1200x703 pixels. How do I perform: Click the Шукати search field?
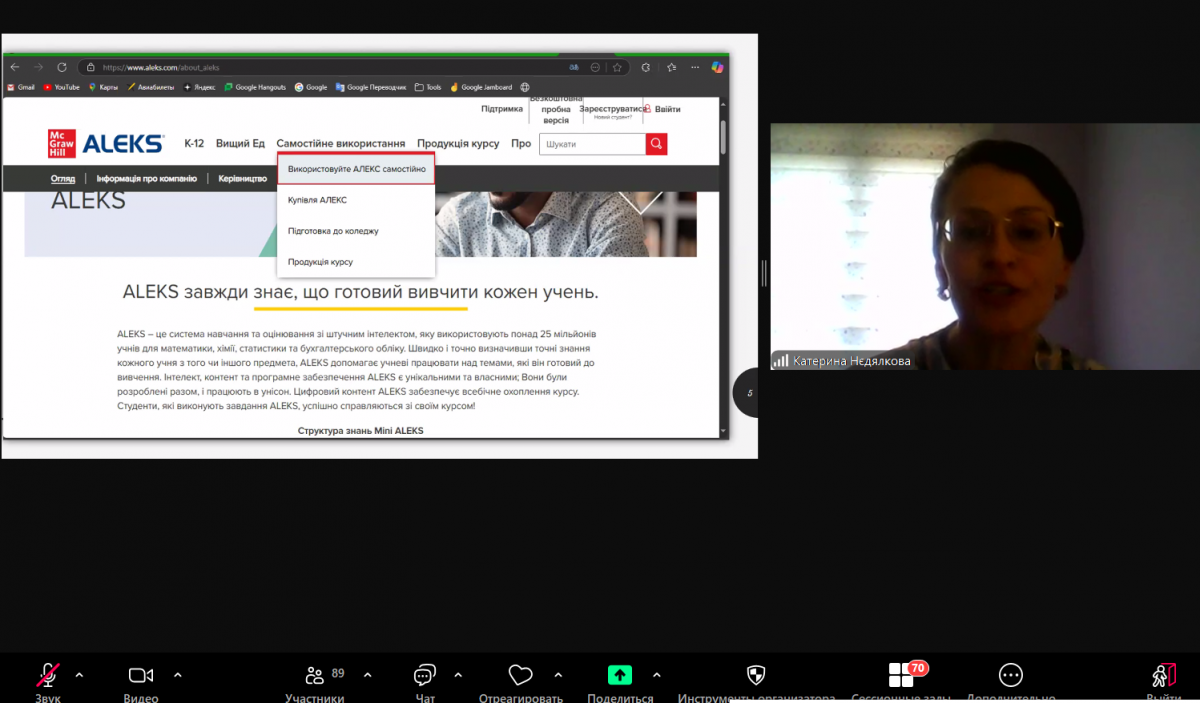click(592, 144)
